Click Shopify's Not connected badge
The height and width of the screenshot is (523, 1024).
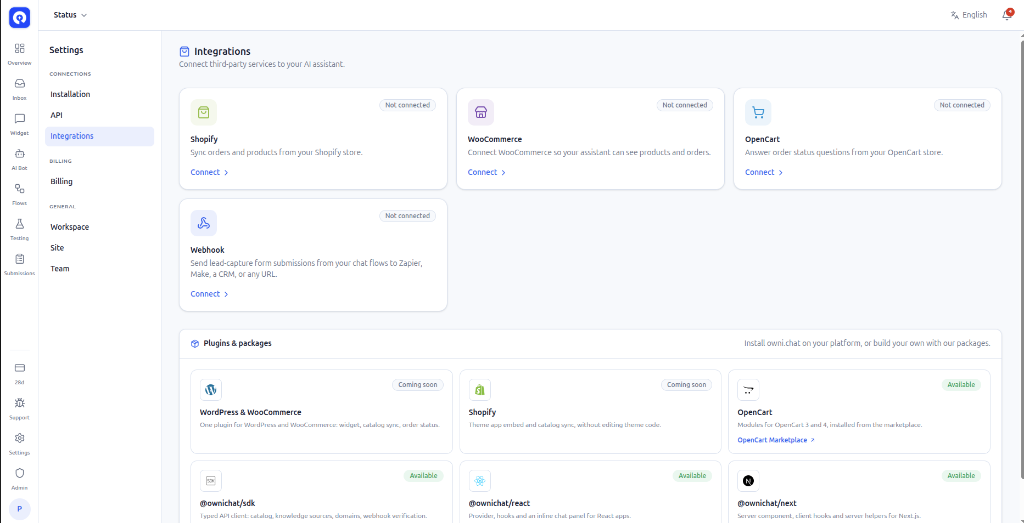pos(408,104)
